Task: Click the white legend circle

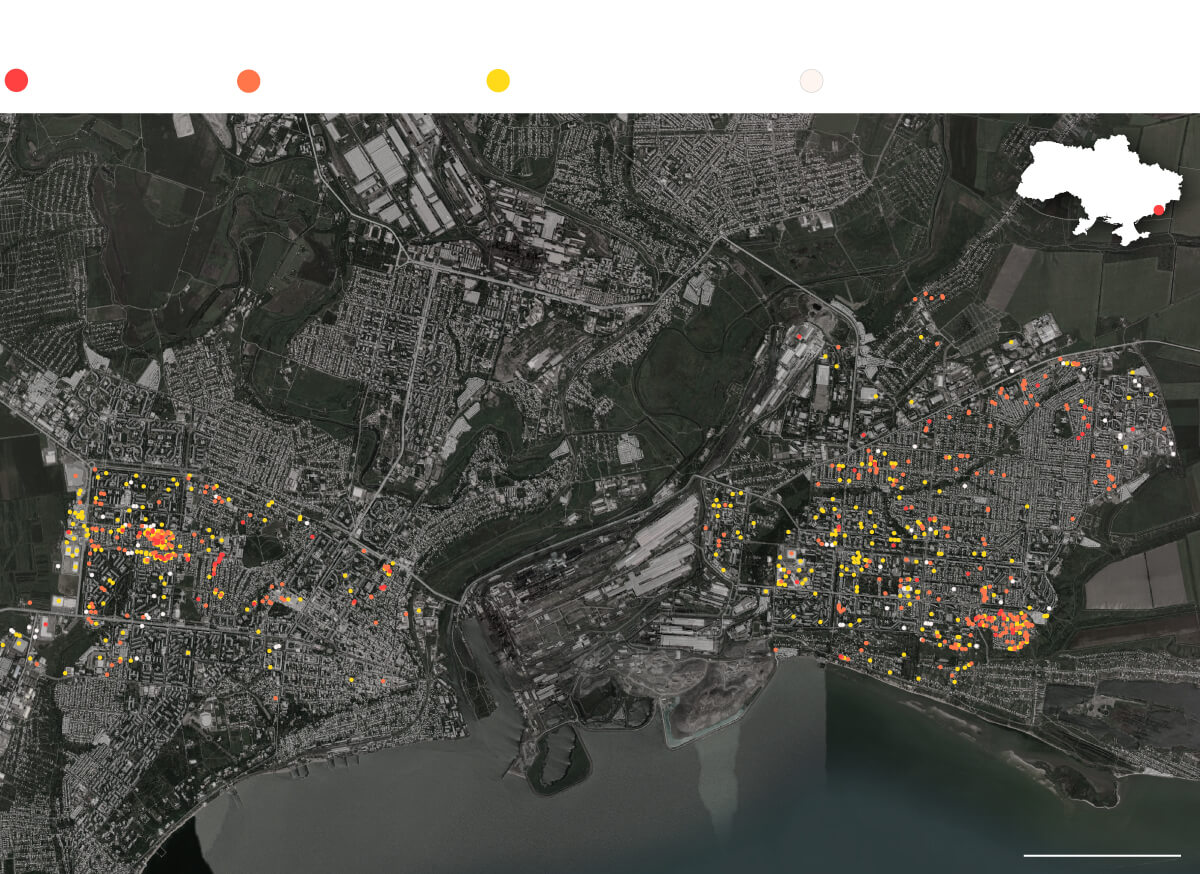Action: [811, 81]
